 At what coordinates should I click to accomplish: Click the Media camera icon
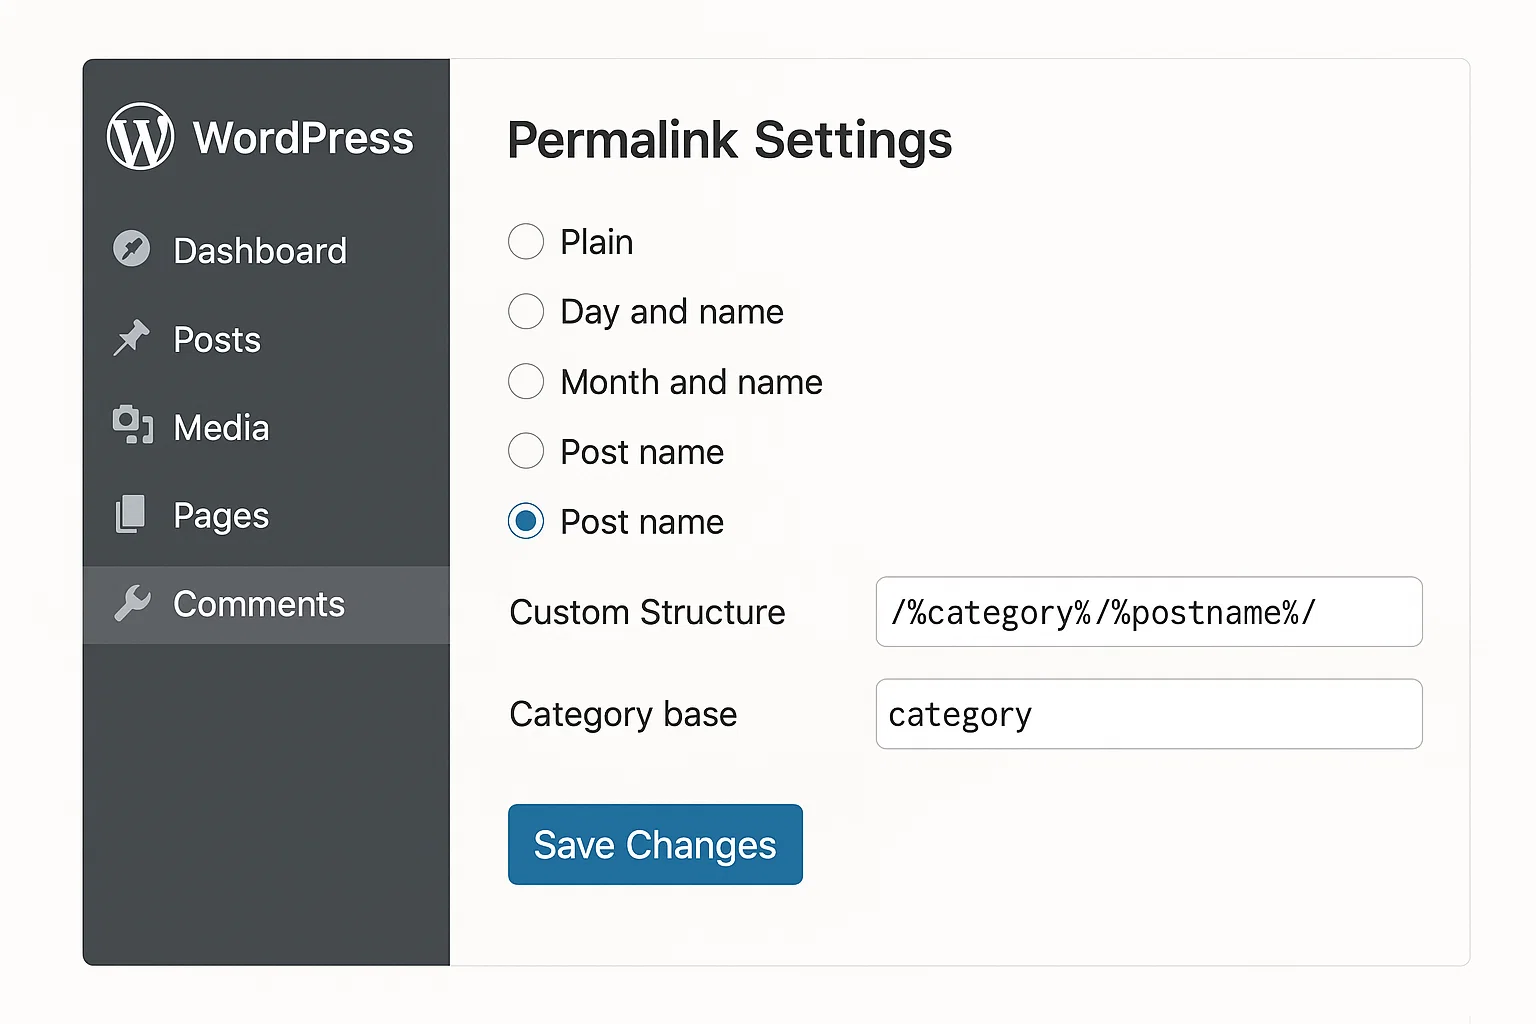(131, 427)
